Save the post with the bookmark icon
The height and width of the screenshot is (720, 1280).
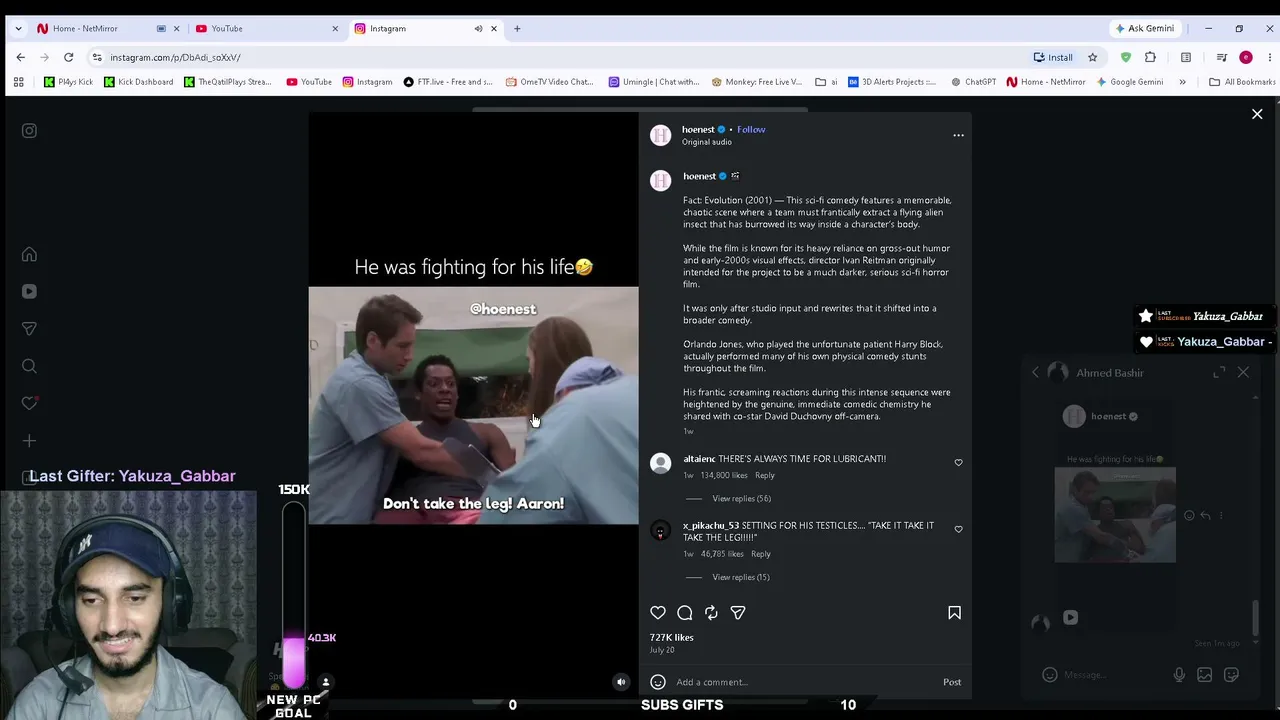tap(954, 613)
